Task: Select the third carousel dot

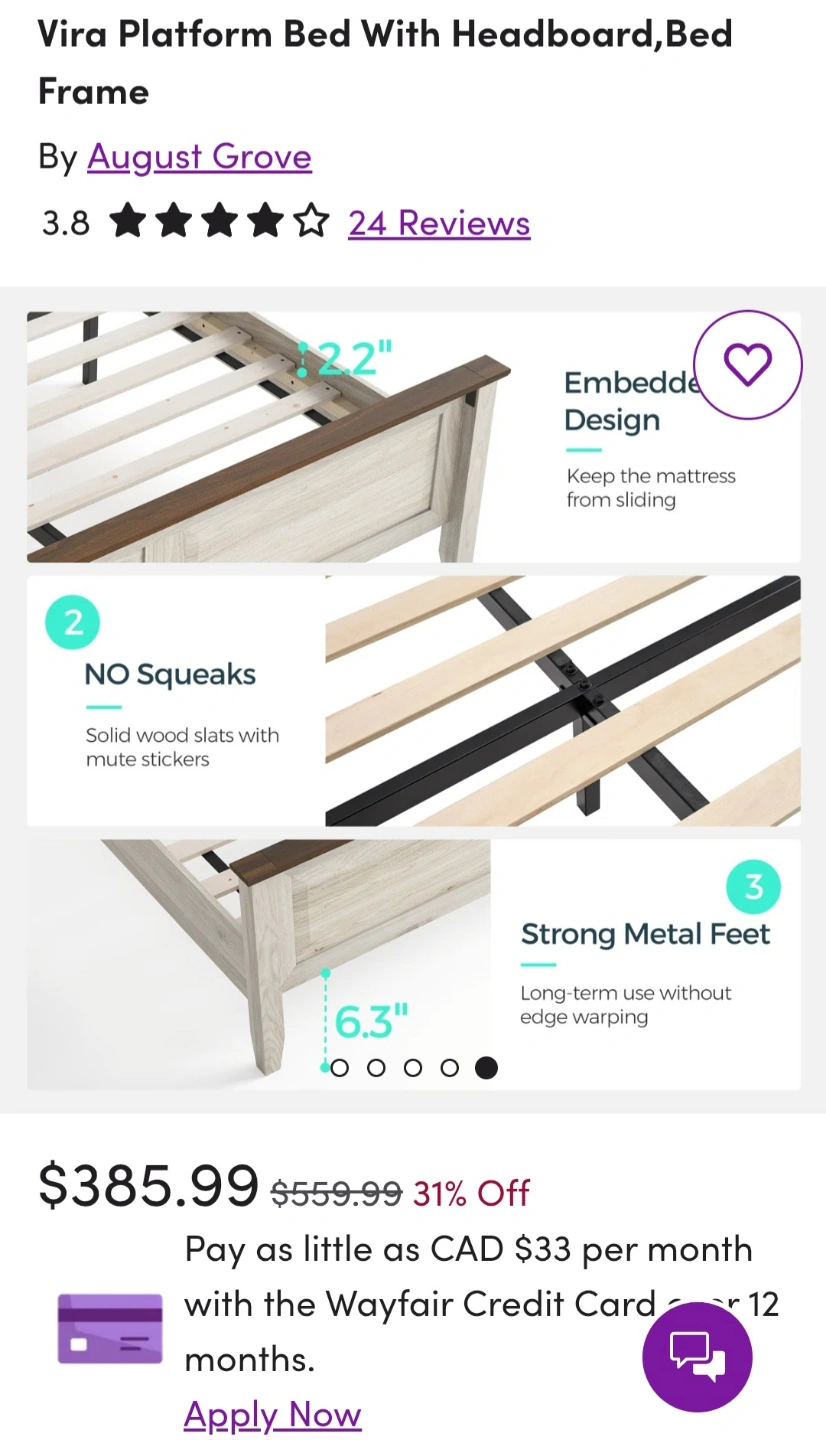Action: 413,1068
